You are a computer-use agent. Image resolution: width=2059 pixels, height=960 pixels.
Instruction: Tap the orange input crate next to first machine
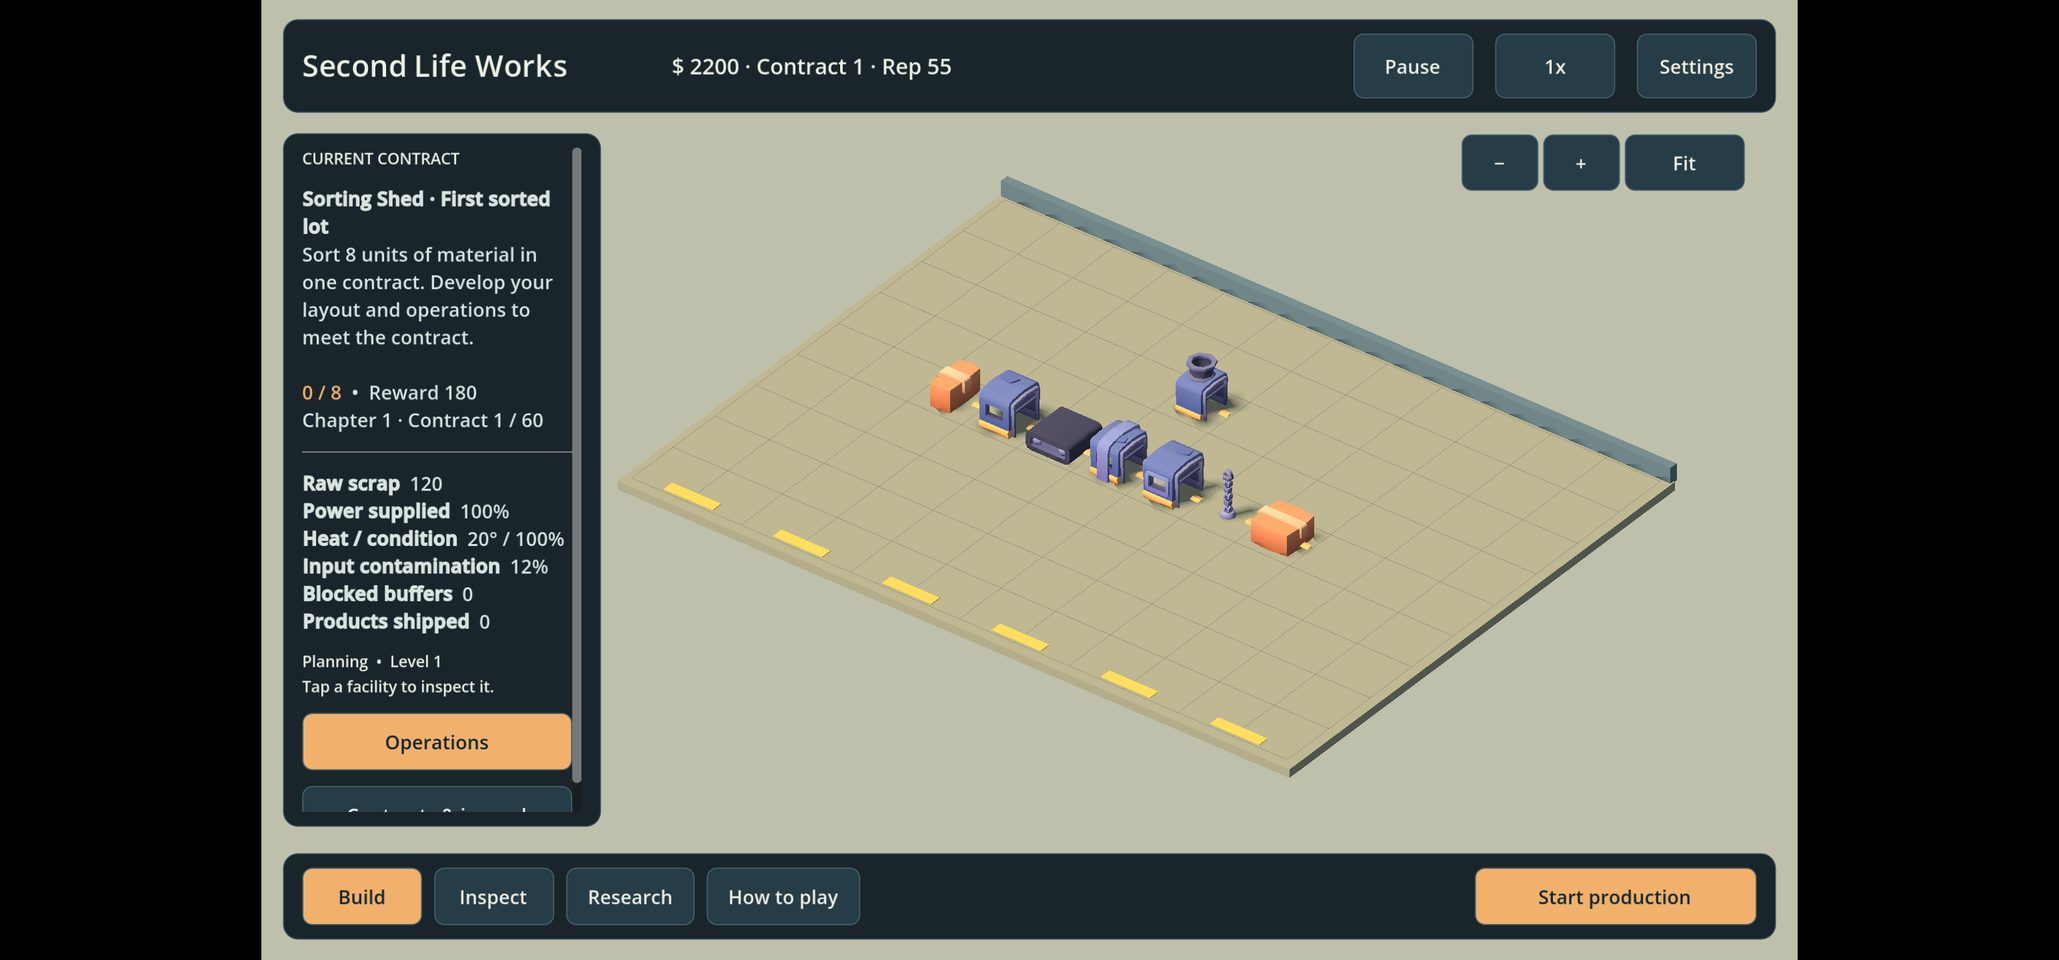pos(954,386)
